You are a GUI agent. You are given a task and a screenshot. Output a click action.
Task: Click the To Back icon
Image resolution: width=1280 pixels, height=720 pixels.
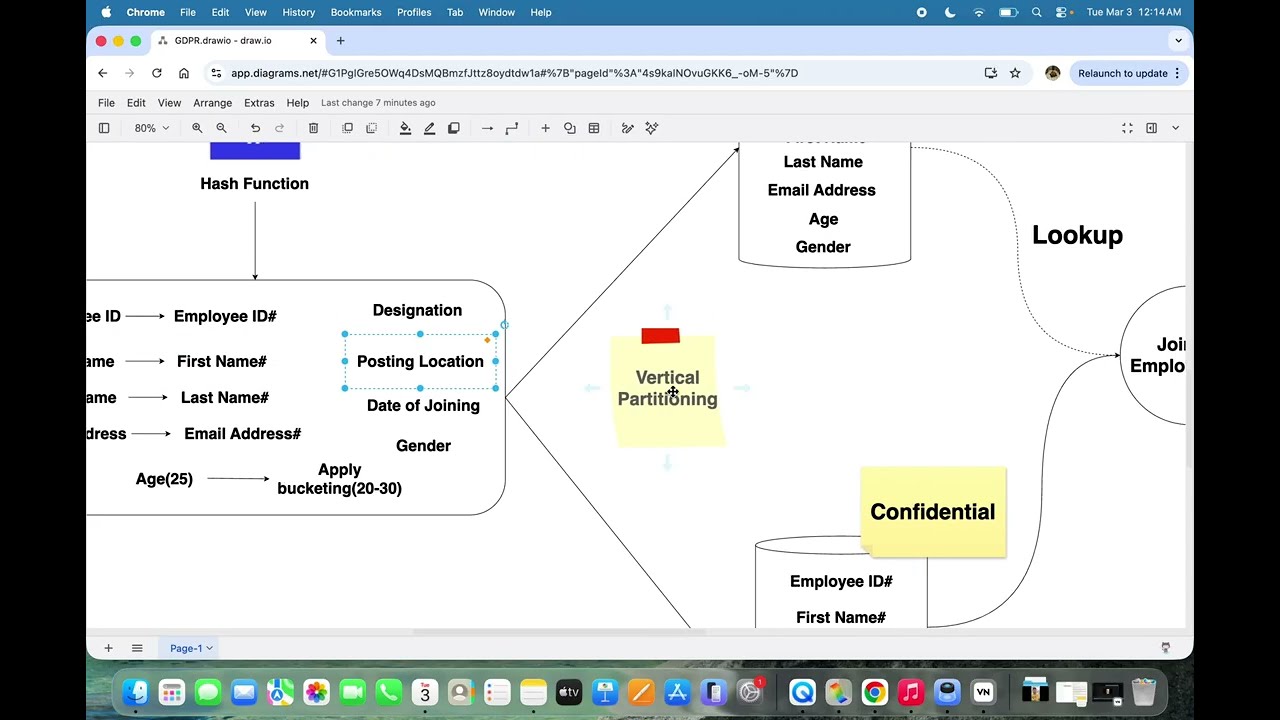click(371, 128)
